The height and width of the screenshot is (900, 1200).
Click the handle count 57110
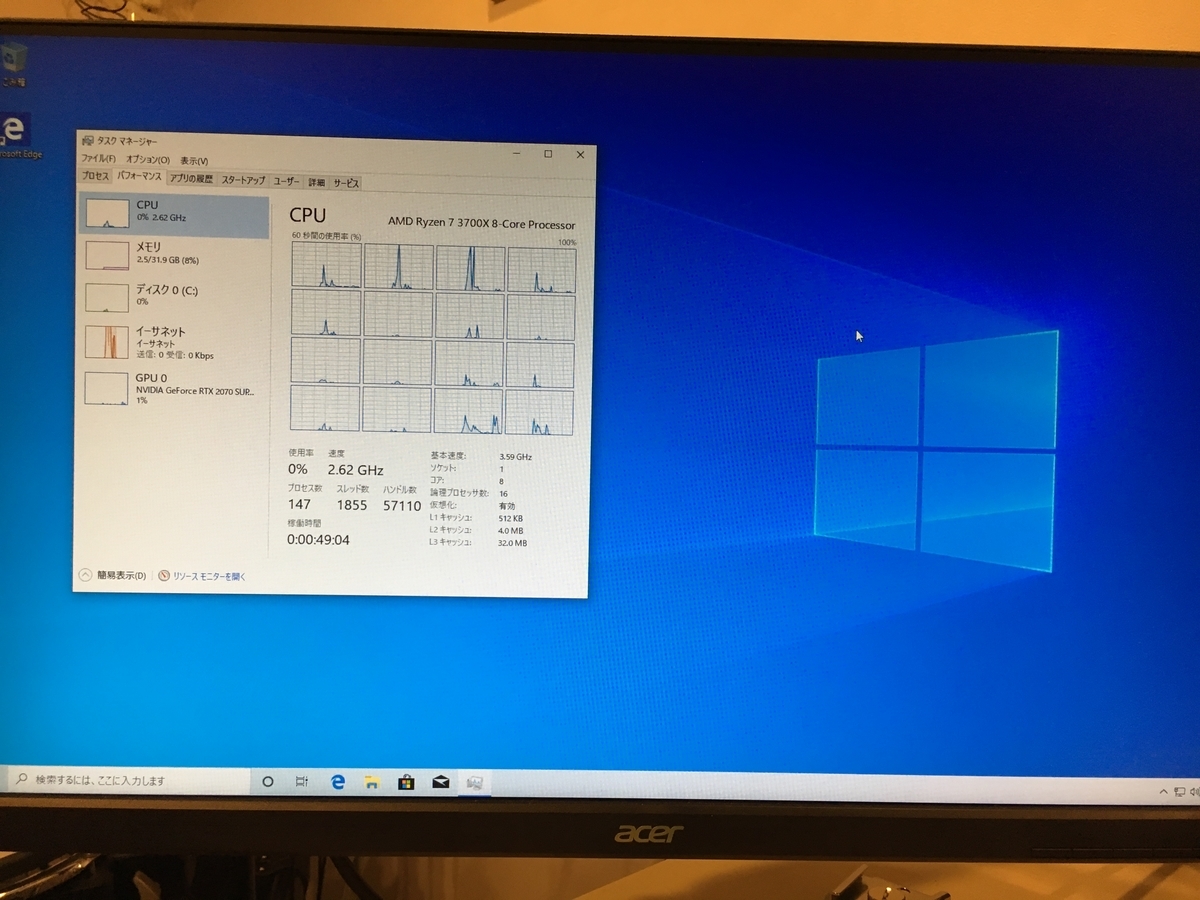(402, 506)
